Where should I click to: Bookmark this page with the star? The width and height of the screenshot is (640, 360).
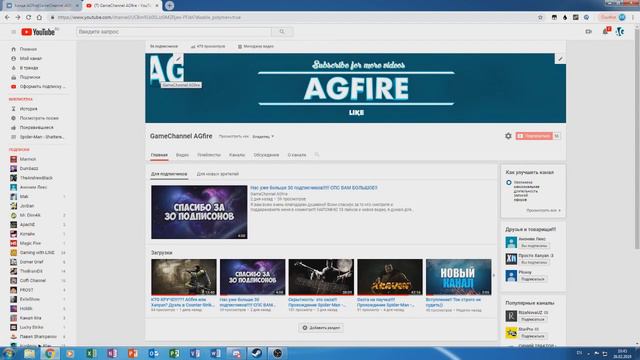(x=540, y=17)
